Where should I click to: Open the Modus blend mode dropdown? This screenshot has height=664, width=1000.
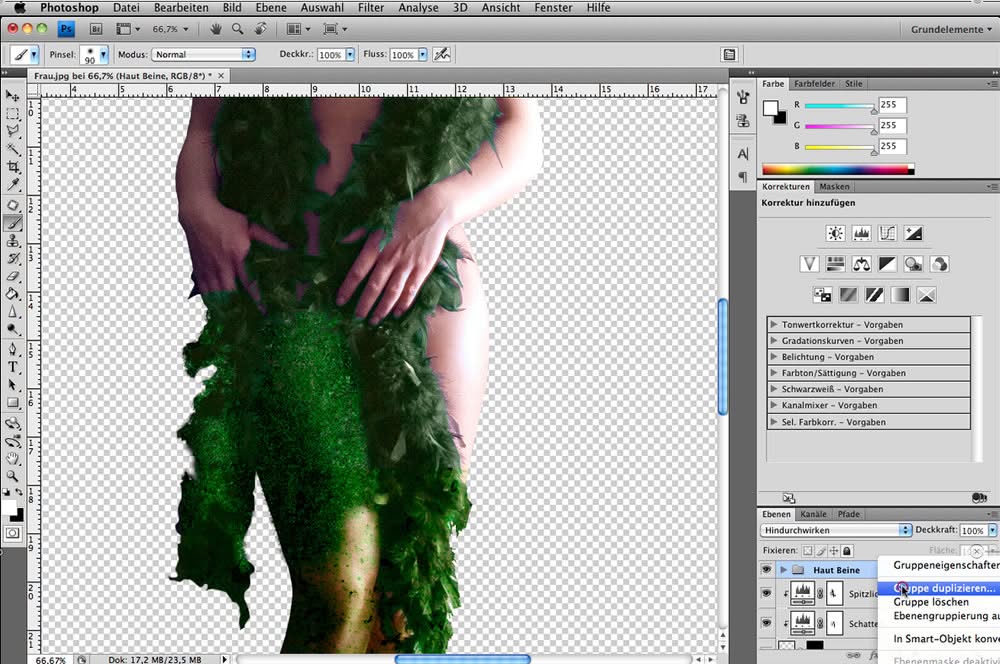click(203, 55)
